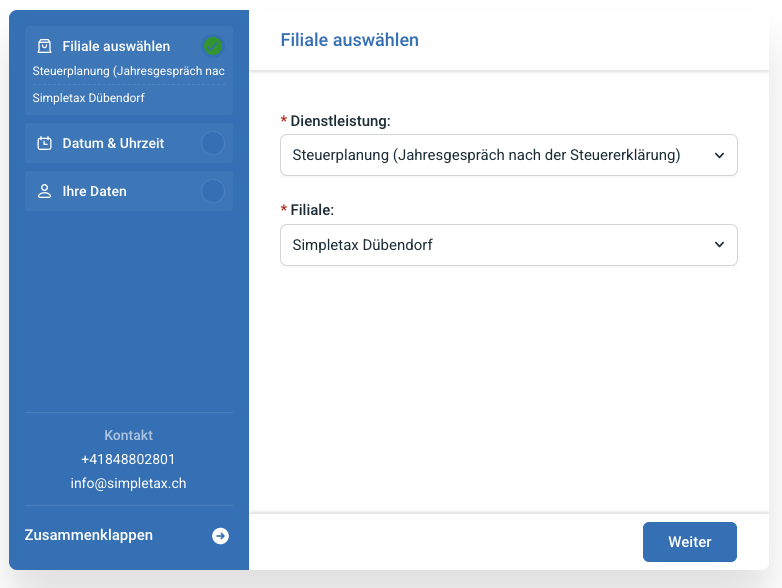The image size is (782, 588).
Task: Click the arrow icon next to Zusammenklappen
Action: (220, 536)
